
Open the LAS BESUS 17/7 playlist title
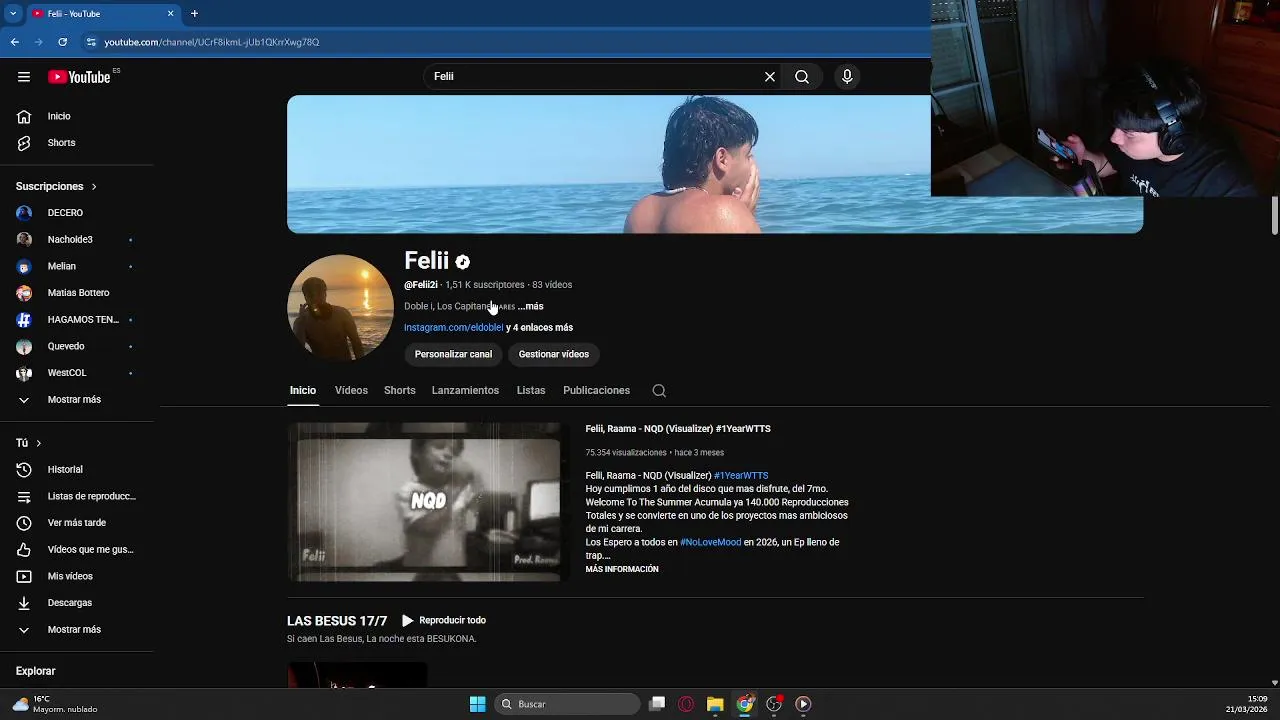click(337, 621)
